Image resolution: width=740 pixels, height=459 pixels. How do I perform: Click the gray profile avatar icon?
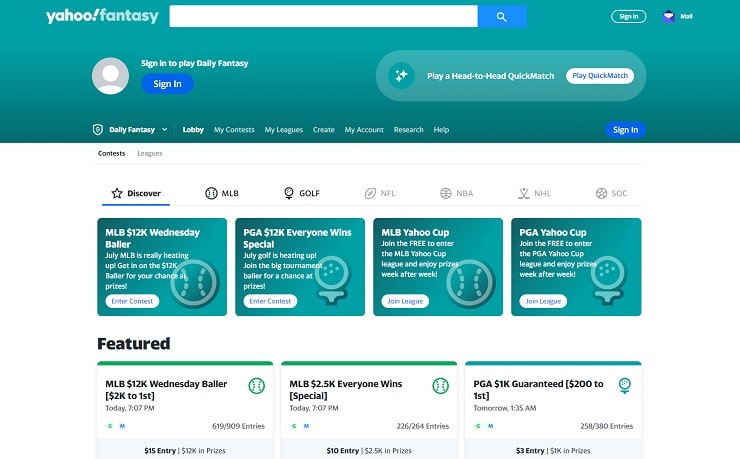[x=110, y=76]
